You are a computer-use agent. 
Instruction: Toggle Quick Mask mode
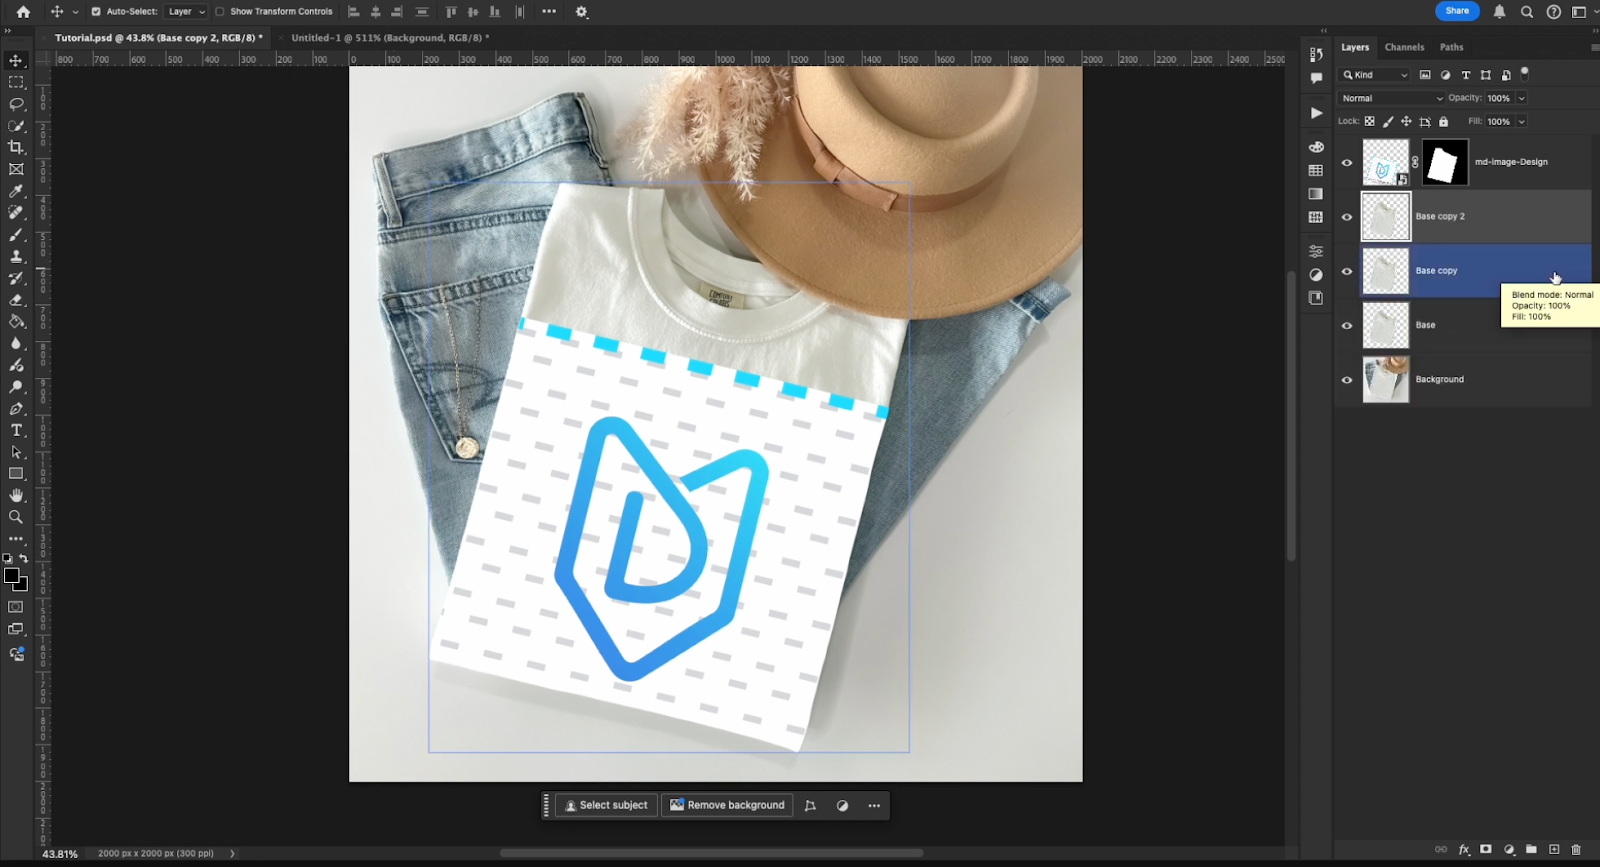coord(16,607)
